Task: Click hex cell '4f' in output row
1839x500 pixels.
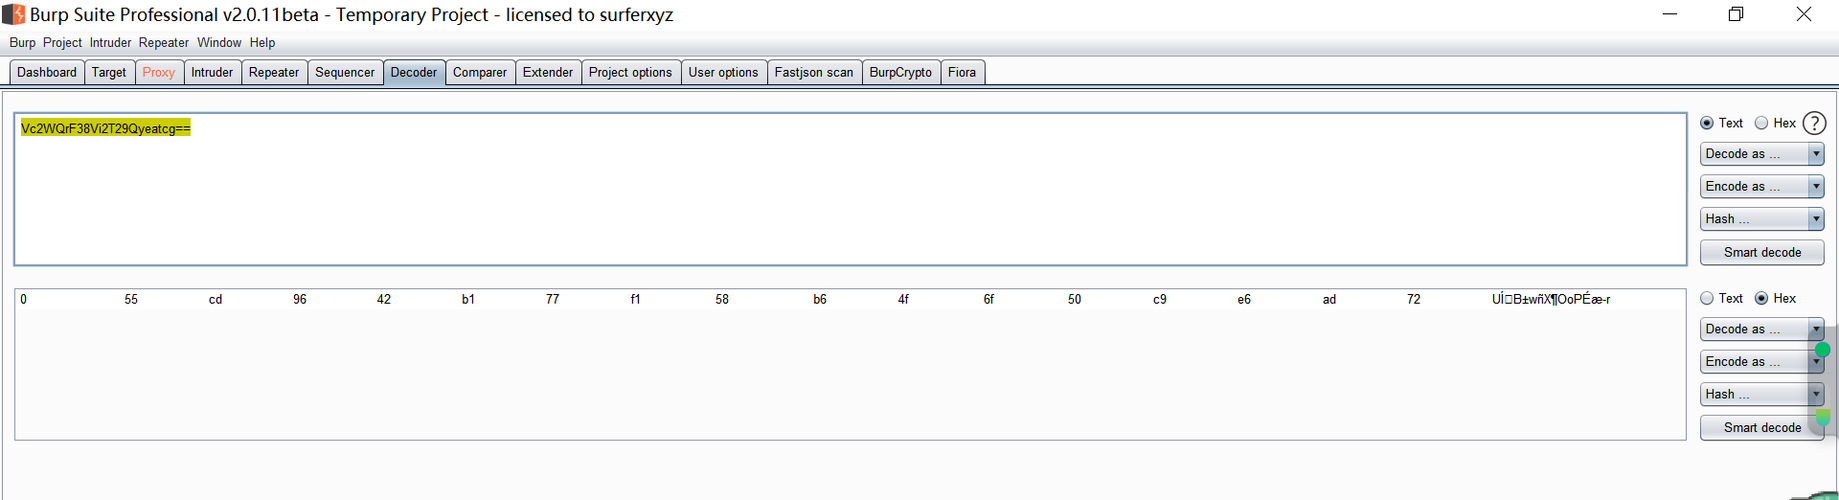Action: (x=903, y=299)
